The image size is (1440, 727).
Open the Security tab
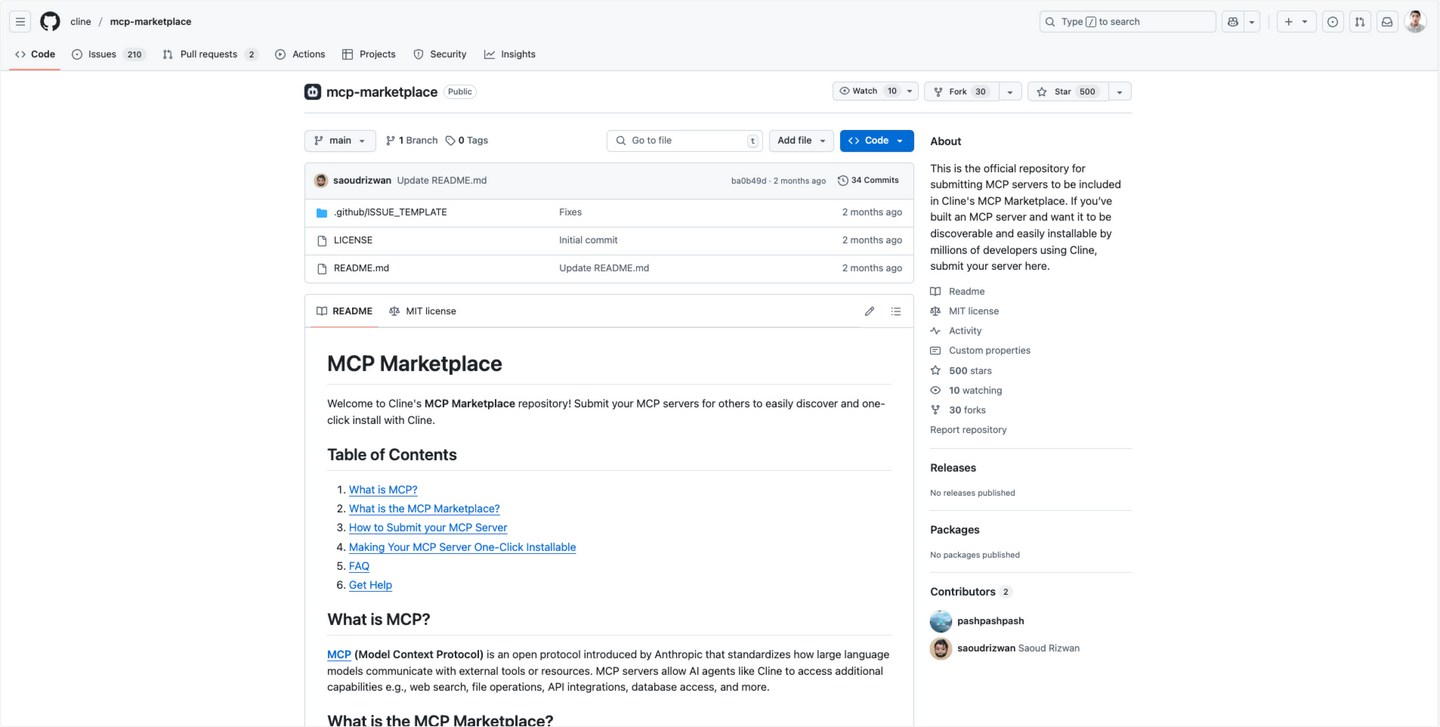pos(440,54)
